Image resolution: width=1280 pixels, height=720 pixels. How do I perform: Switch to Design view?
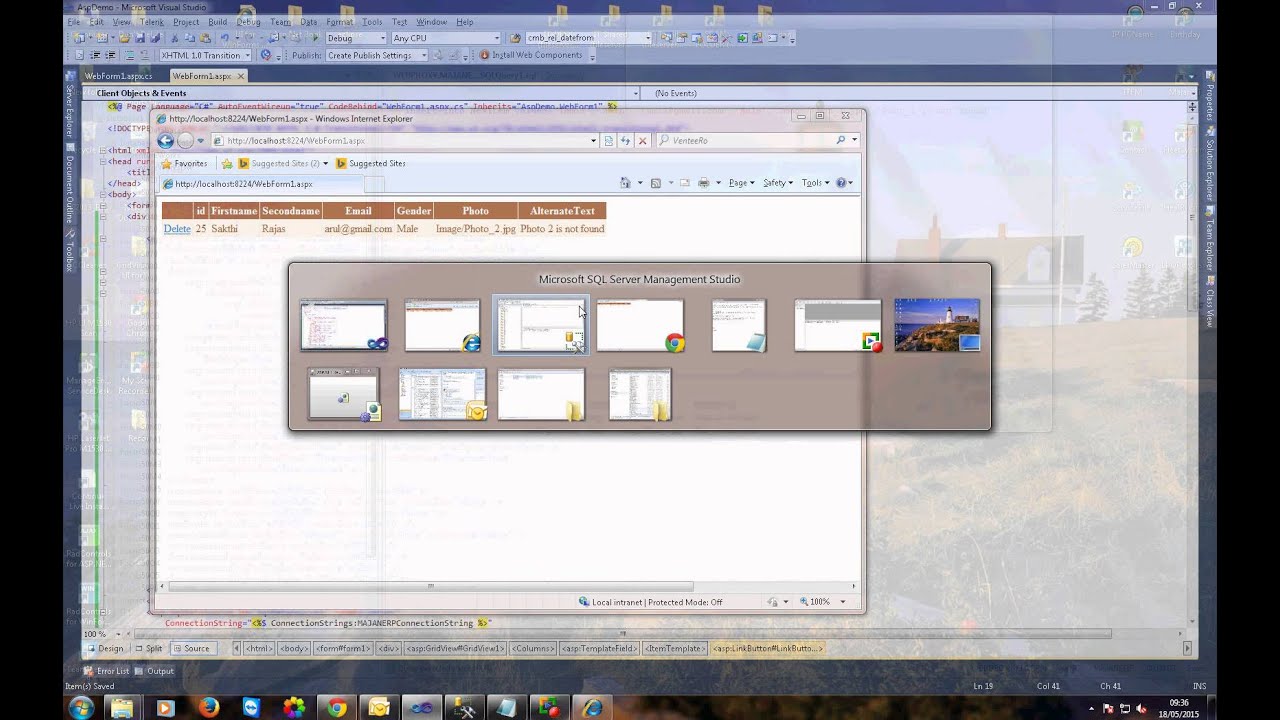pyautogui.click(x=104, y=648)
